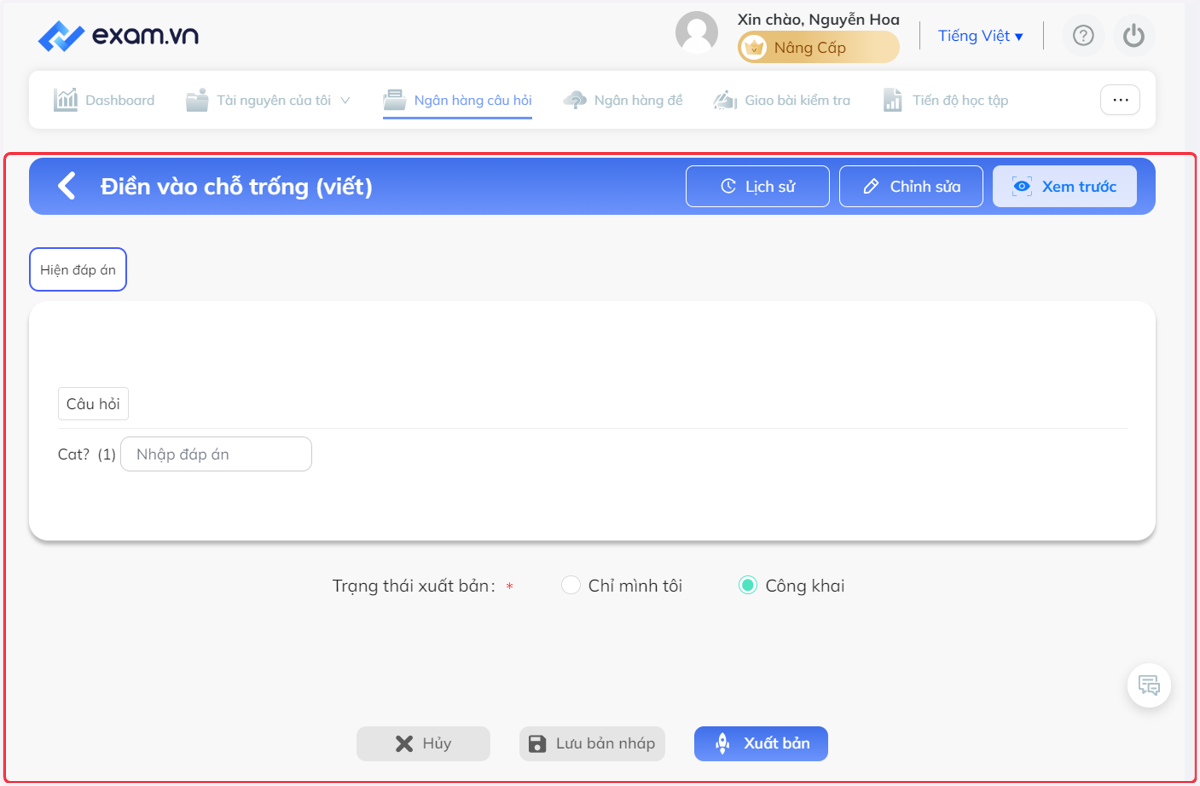Screen dimensions: 1200x786
Task: Click the Ngân hàng câu hỏi folder icon
Action: coord(395,100)
